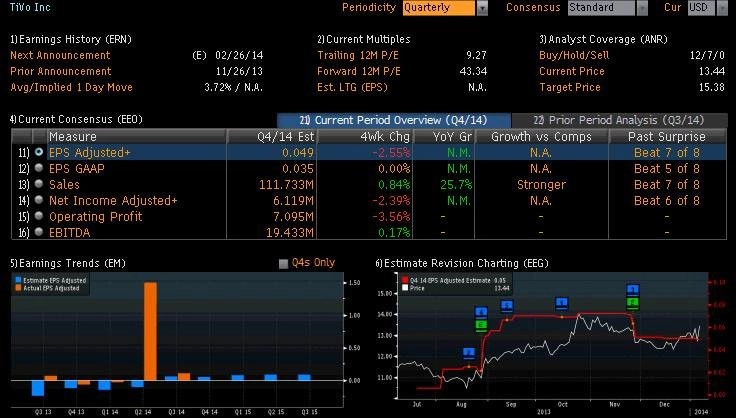Click the lowest blue marker in early August
Image resolution: width=736 pixels, height=418 pixels.
469,353
